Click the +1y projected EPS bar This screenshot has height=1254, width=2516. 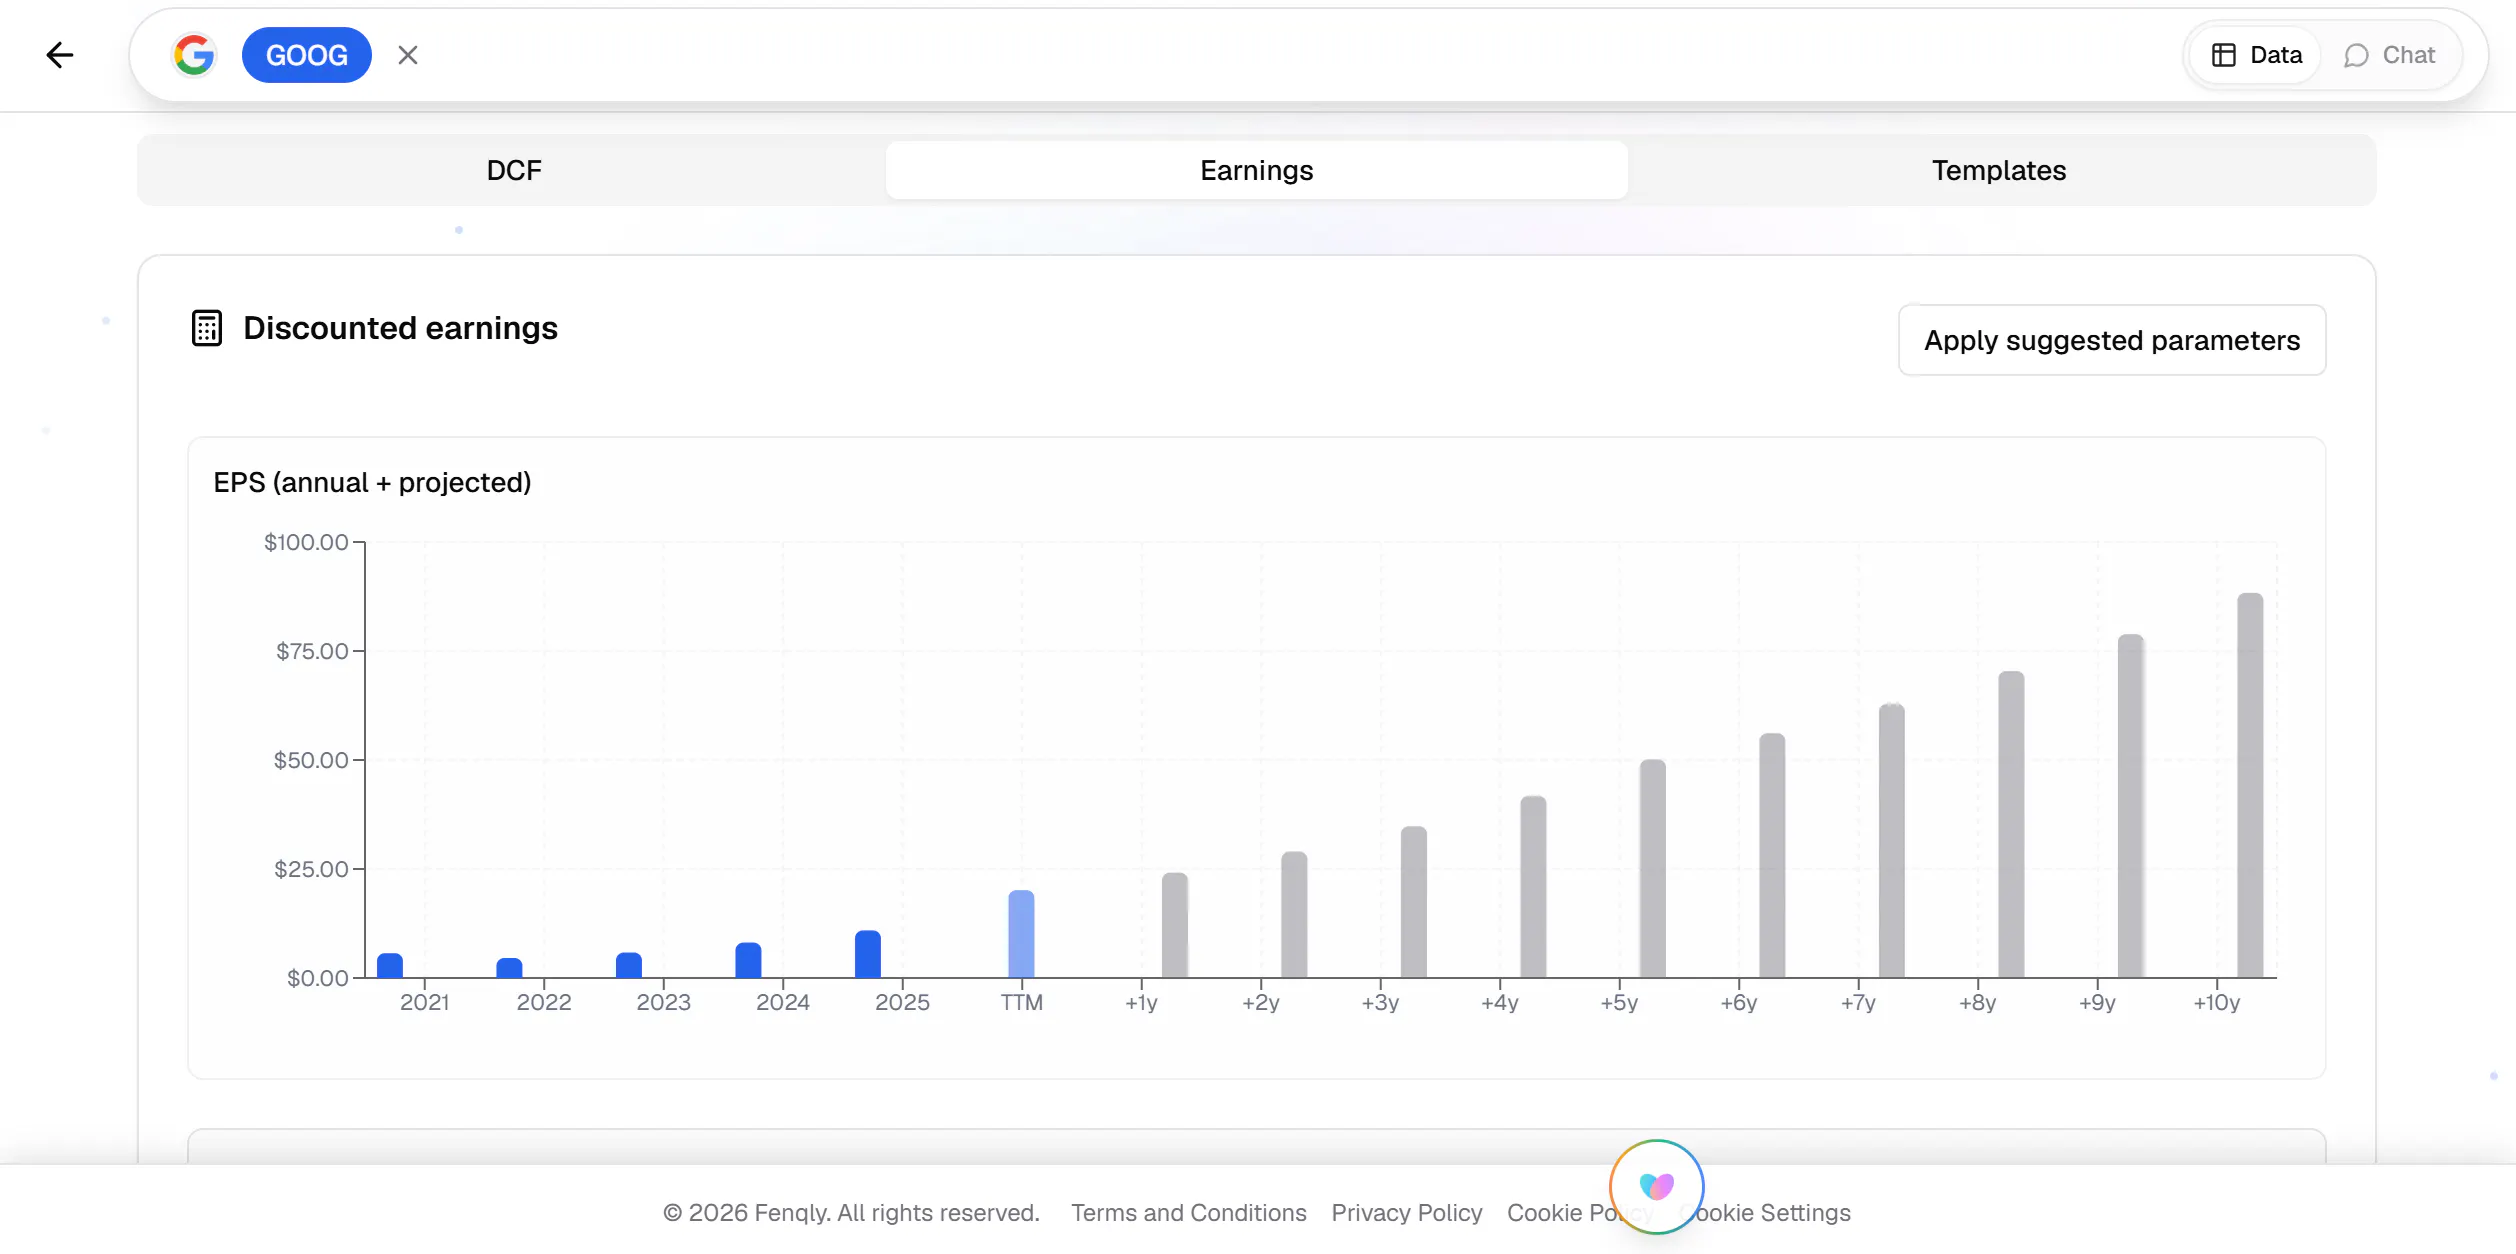click(1175, 925)
